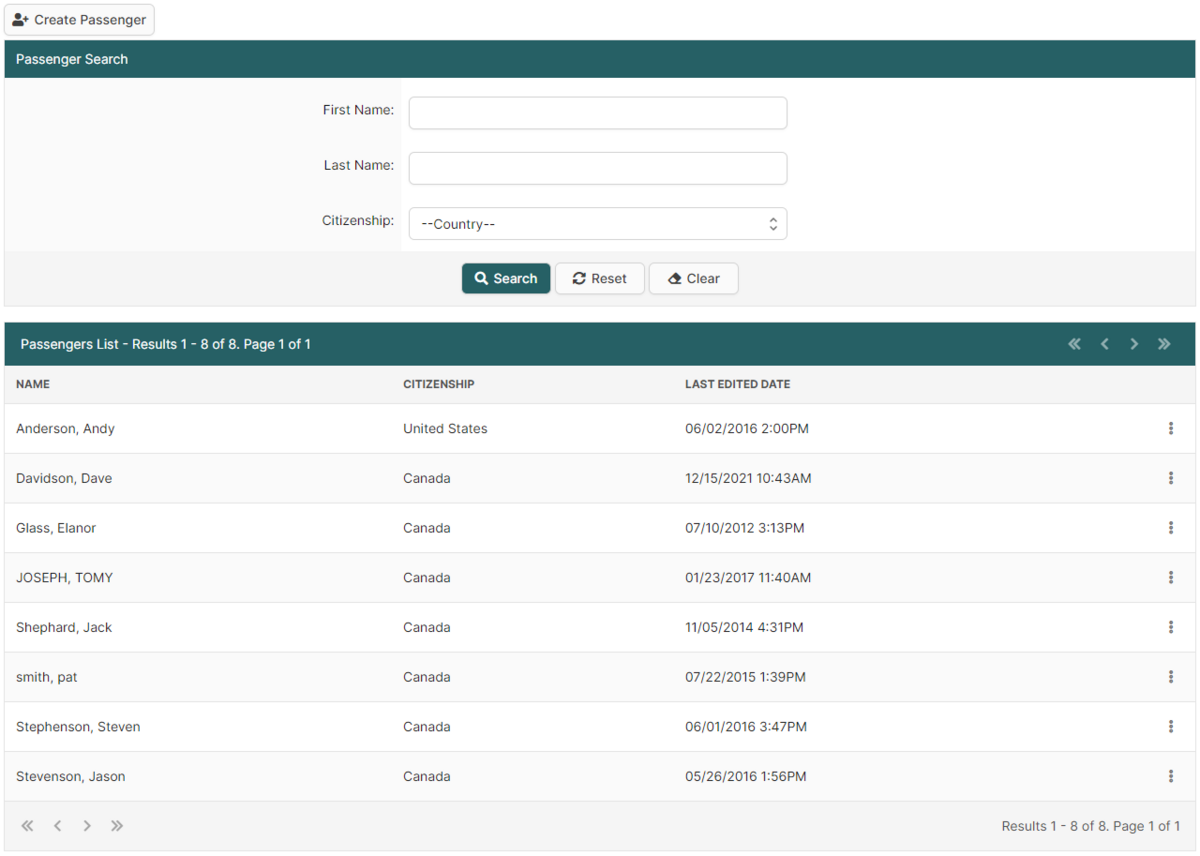
Task: Click the Search button
Action: point(505,278)
